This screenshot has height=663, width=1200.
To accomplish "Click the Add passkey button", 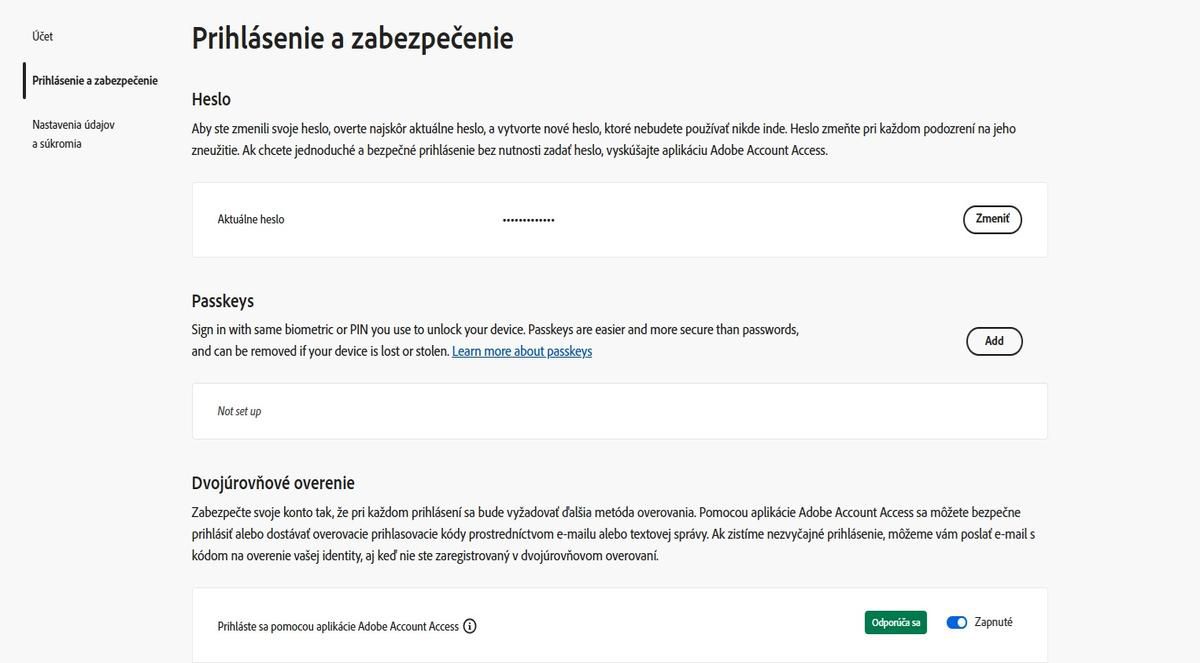I will tap(994, 341).
